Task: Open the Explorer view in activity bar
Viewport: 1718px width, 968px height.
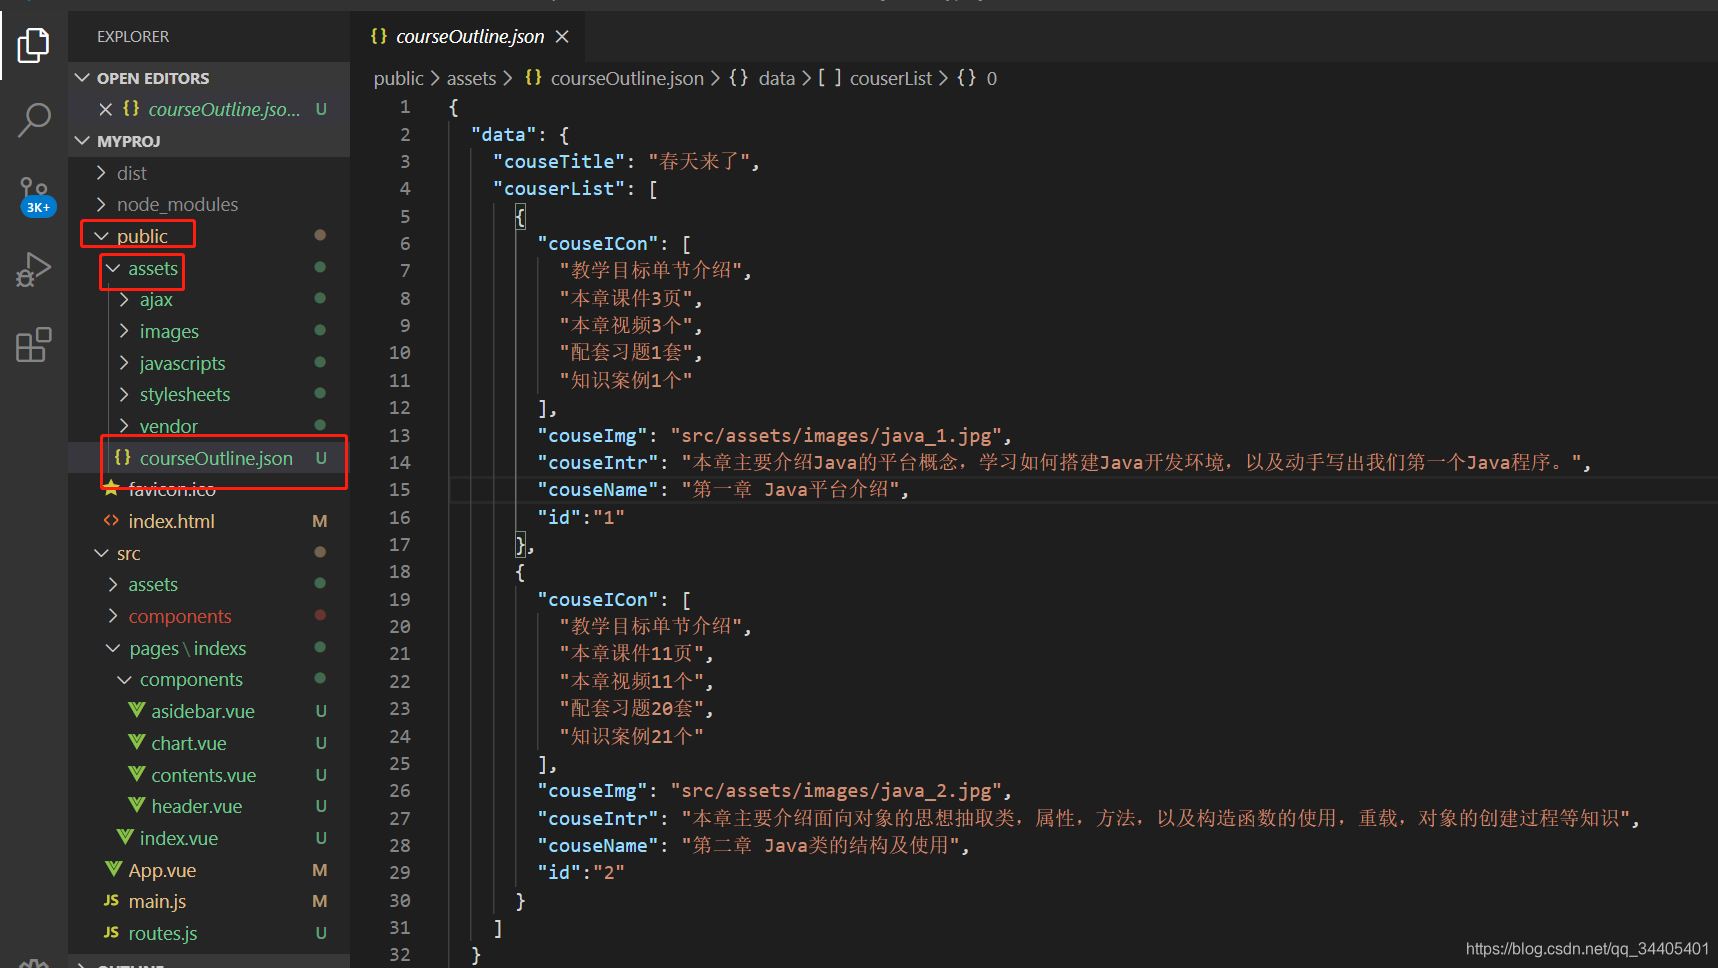Action: tap(33, 45)
